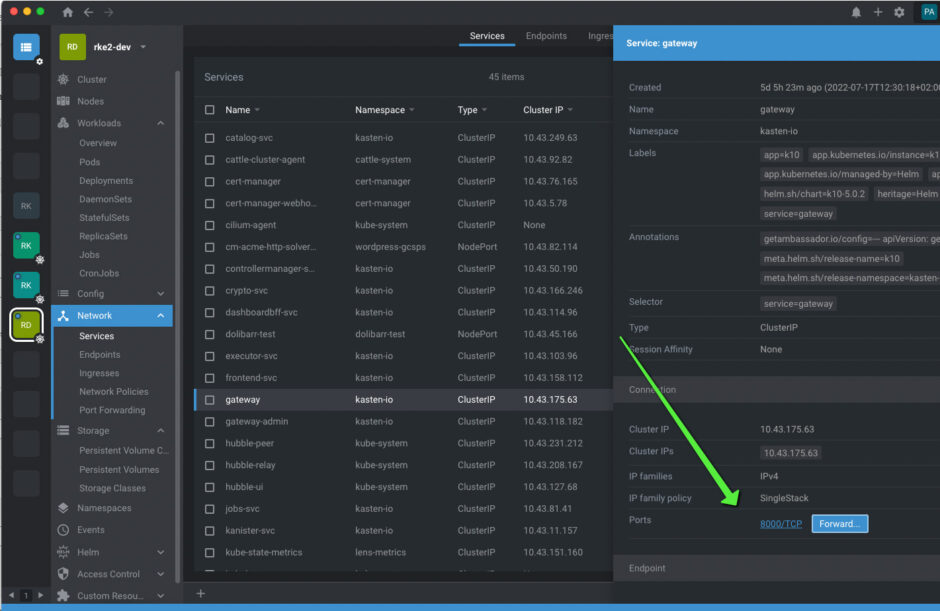Expand the Config section
This screenshot has width=940, height=611.
click(x=161, y=294)
